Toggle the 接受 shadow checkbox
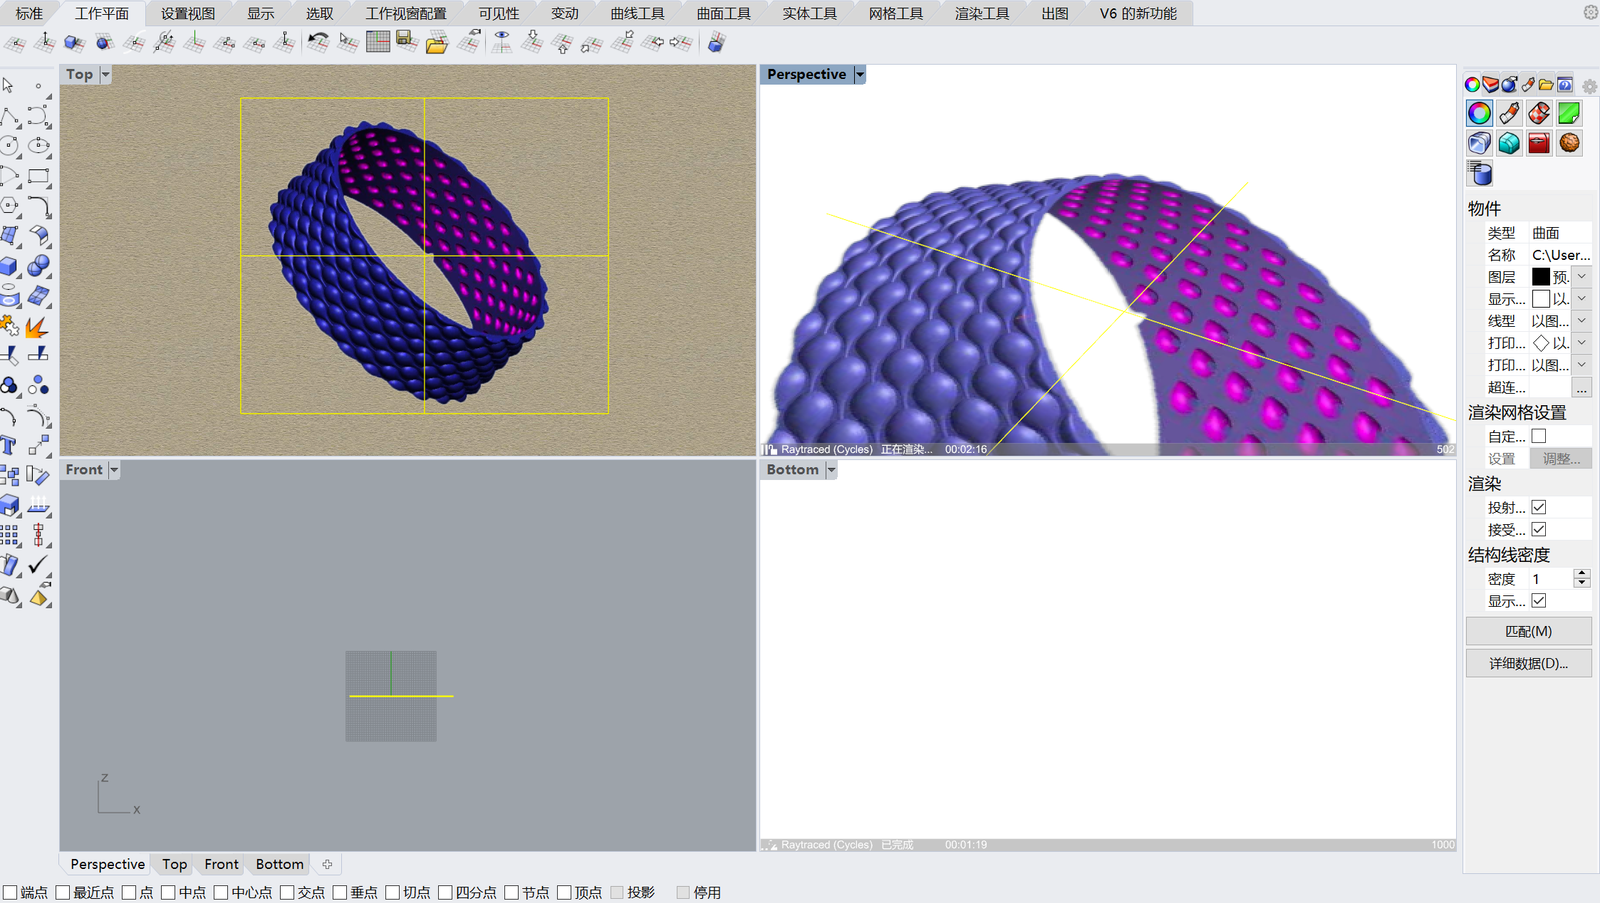Viewport: 1600px width, 903px height. (1539, 529)
